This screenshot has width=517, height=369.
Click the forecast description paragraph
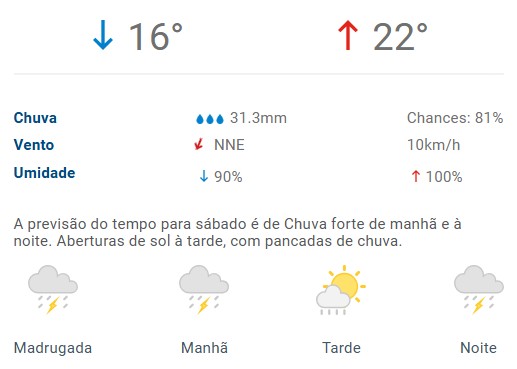click(x=237, y=232)
